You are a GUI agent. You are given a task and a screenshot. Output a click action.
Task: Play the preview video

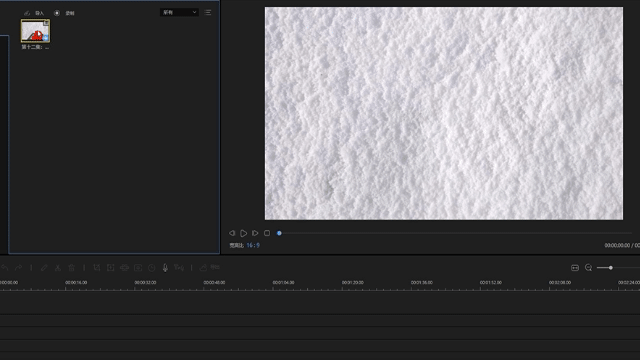(x=243, y=233)
